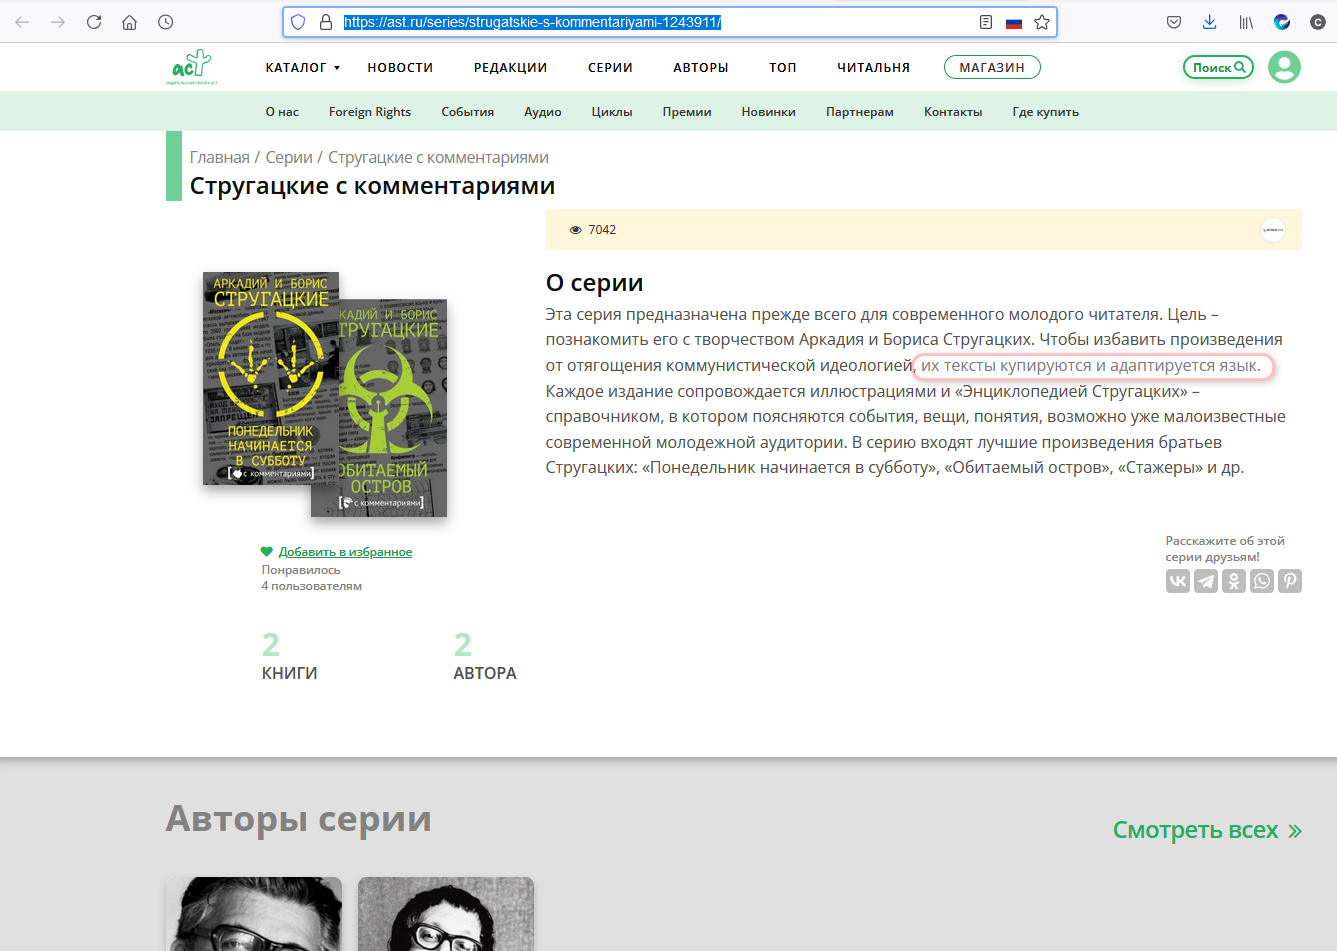Open the Партнерам submenu link
Screen dimensions: 1337x951
860,112
